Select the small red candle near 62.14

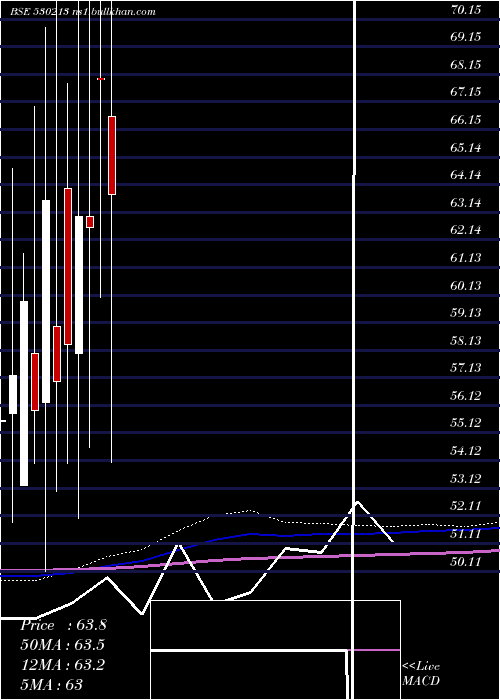pyautogui.click(x=90, y=222)
